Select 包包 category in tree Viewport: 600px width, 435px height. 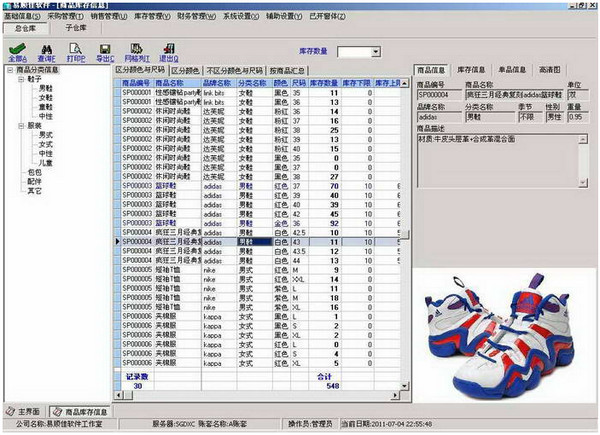[x=36, y=171]
